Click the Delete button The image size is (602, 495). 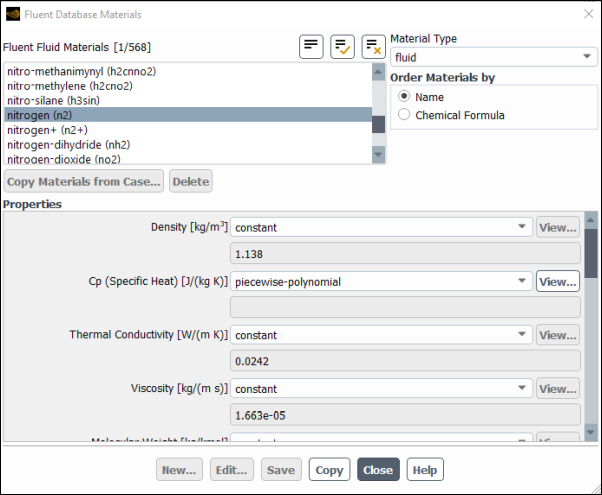pyautogui.click(x=191, y=181)
